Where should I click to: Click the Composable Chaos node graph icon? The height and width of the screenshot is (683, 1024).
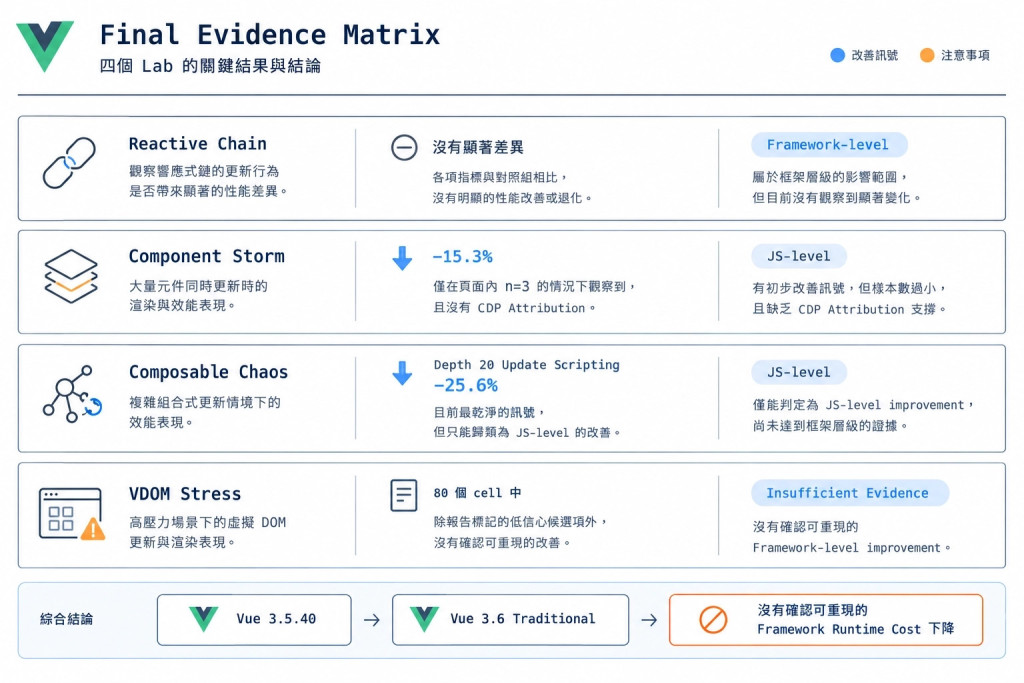coord(72,394)
